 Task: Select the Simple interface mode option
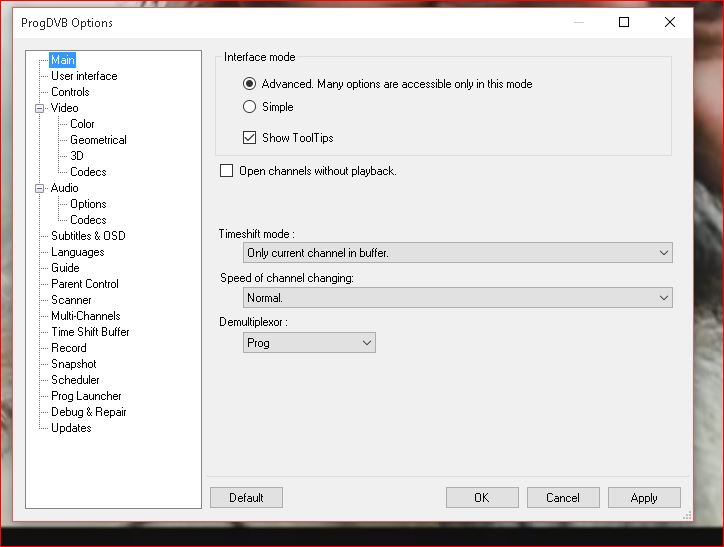pos(250,107)
